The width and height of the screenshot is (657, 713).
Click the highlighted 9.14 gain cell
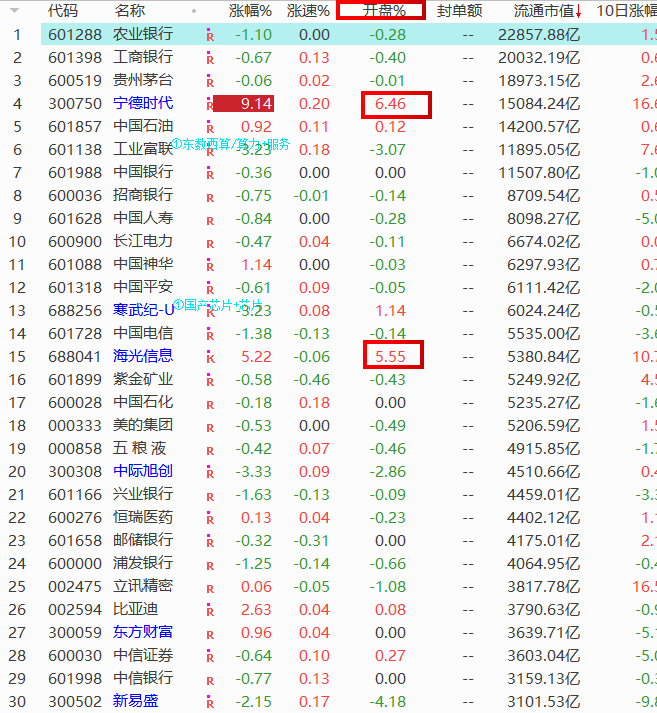coord(244,104)
